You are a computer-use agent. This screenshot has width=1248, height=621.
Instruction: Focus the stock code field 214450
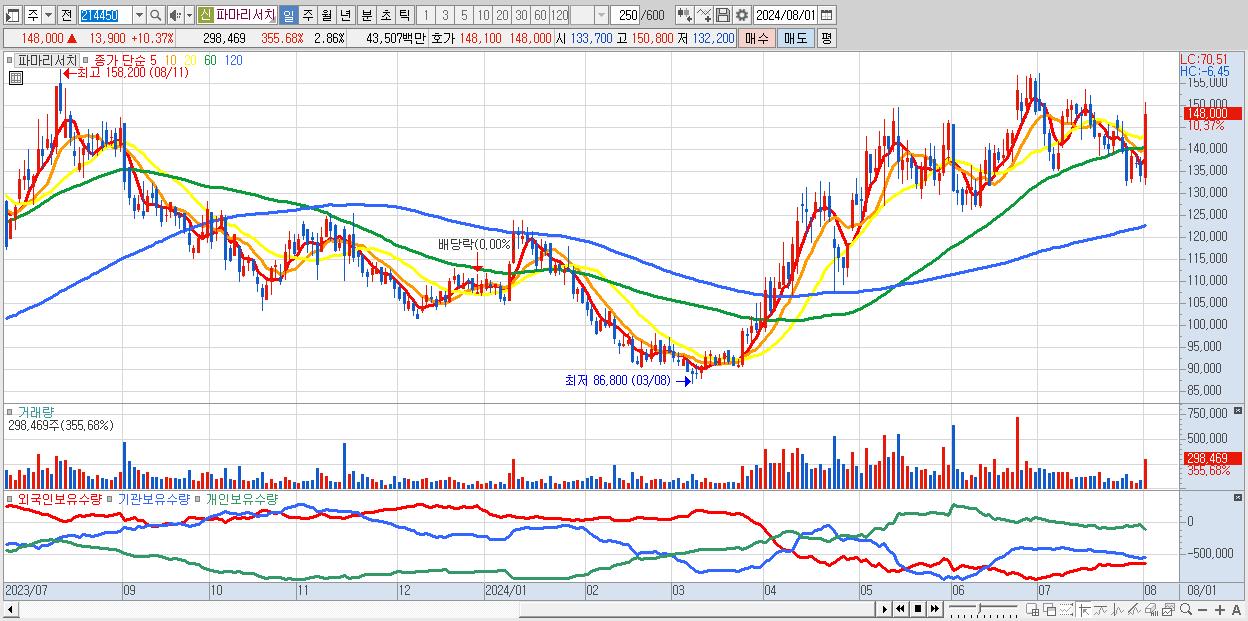coord(105,16)
